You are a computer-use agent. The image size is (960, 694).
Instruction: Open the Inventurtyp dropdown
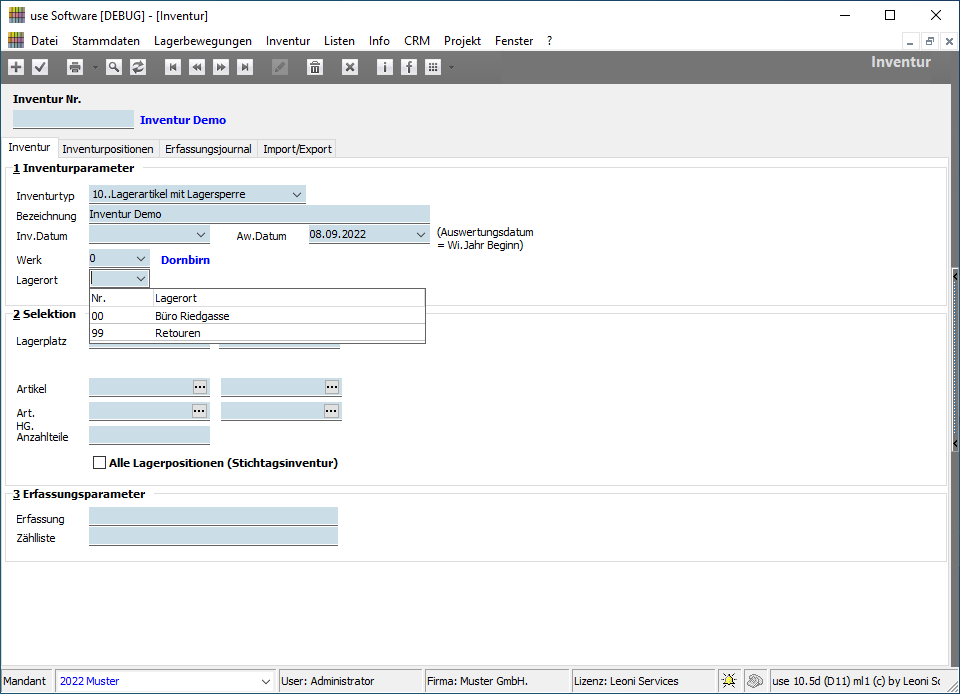tap(297, 195)
